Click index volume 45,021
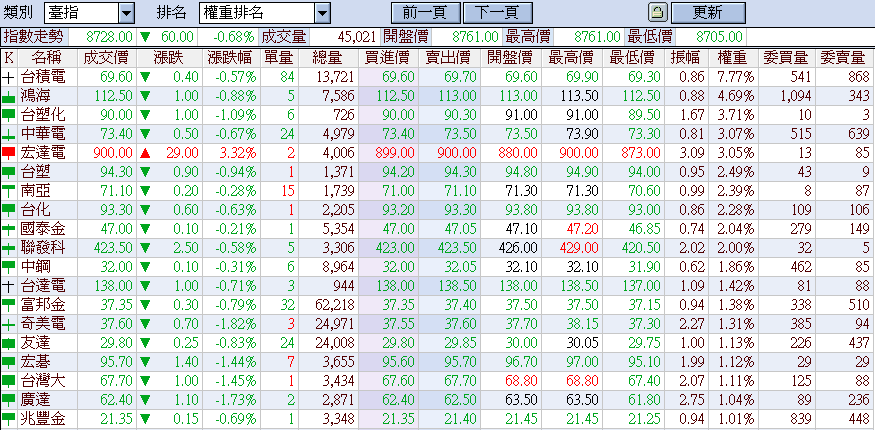 click(357, 37)
